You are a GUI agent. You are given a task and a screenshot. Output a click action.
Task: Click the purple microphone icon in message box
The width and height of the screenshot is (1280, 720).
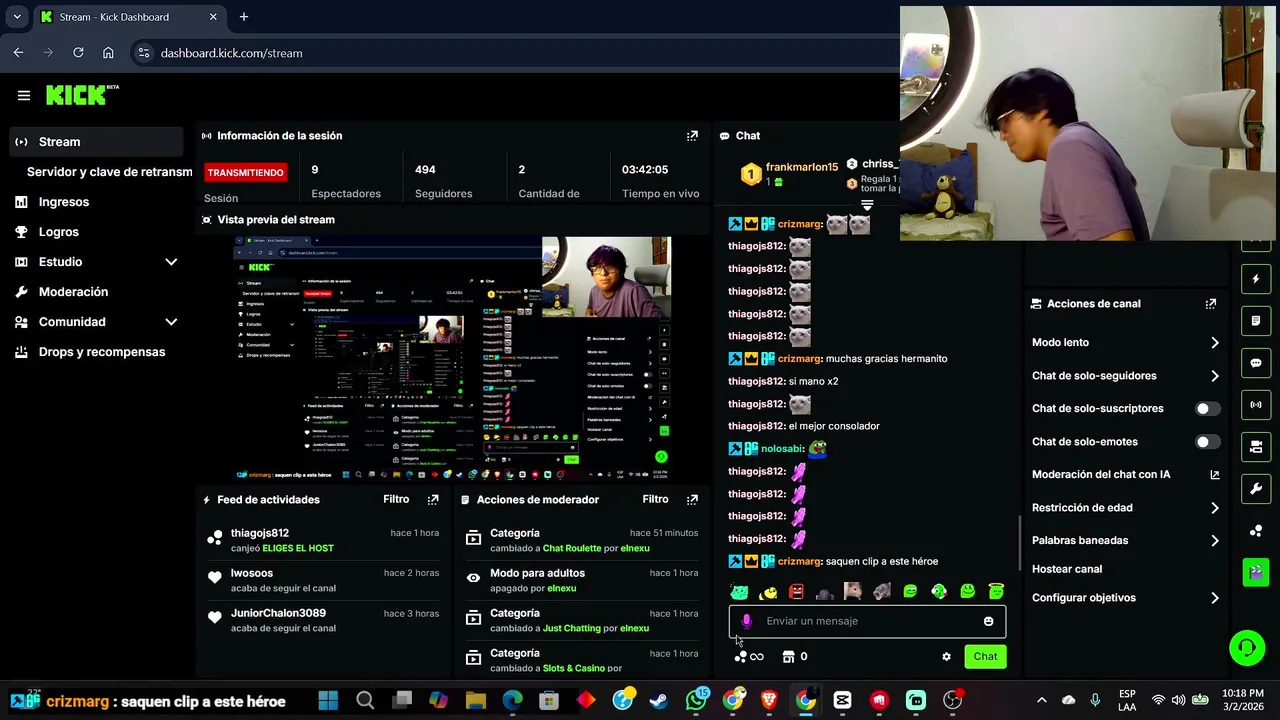pyautogui.click(x=746, y=621)
